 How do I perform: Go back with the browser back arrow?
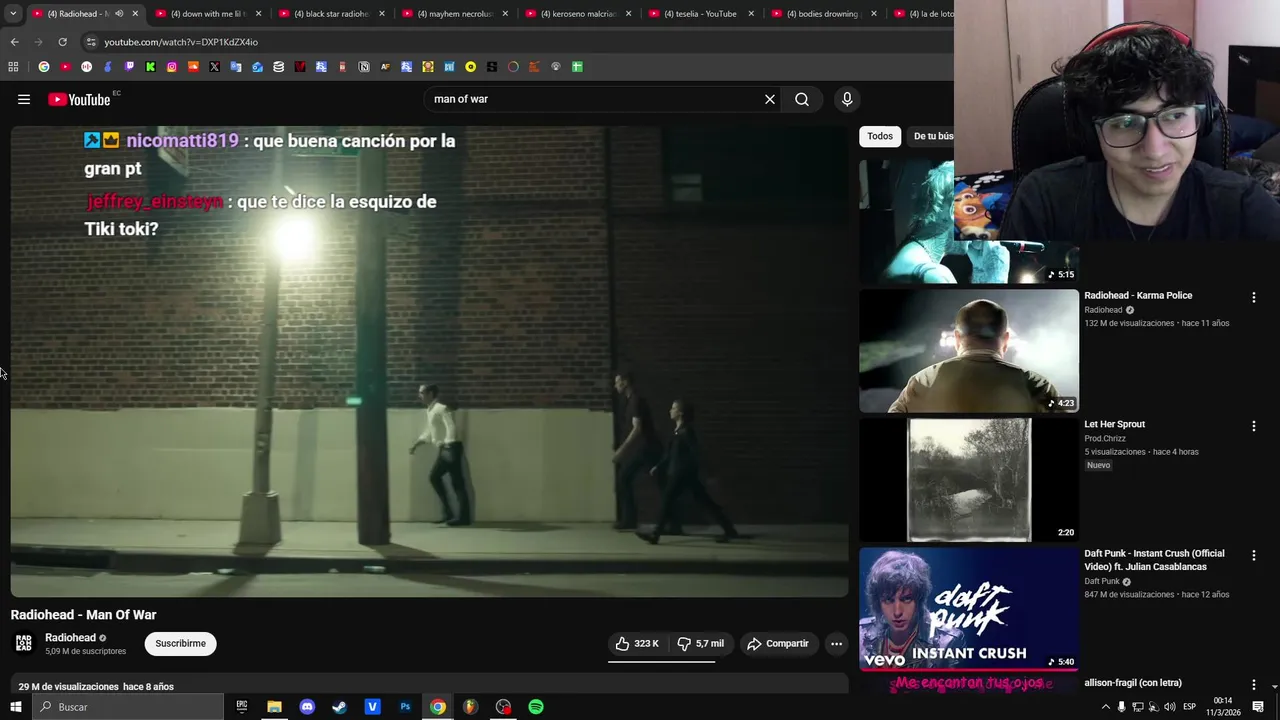click(x=14, y=42)
